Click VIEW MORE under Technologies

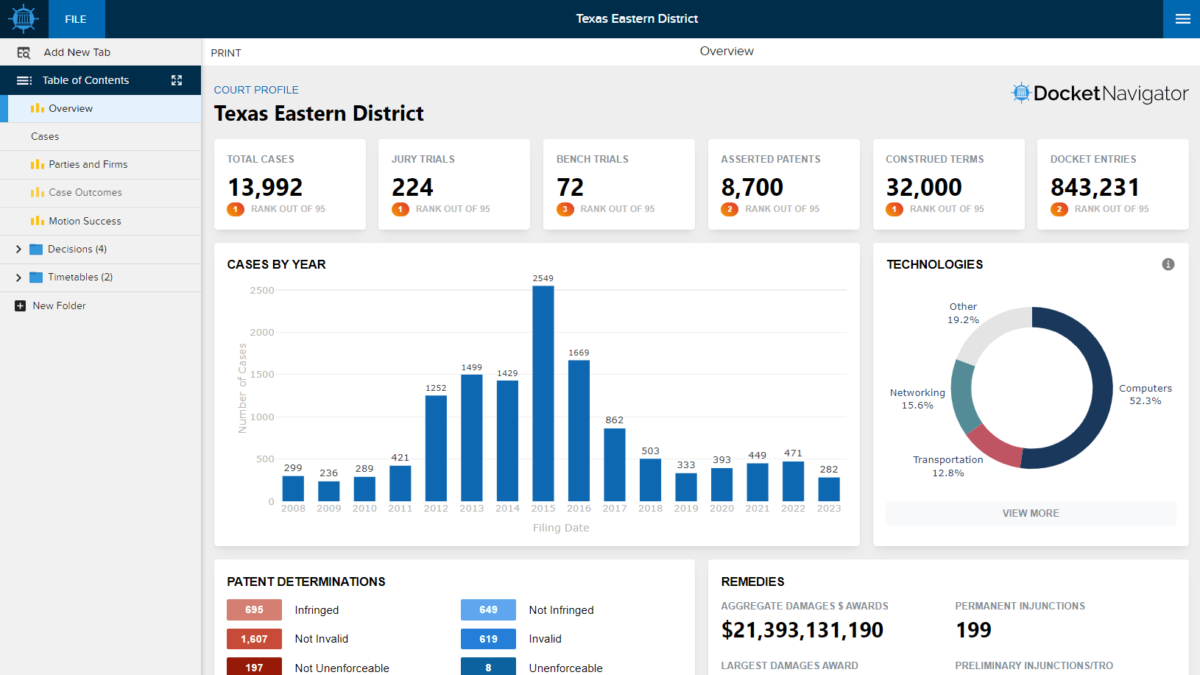click(1030, 513)
